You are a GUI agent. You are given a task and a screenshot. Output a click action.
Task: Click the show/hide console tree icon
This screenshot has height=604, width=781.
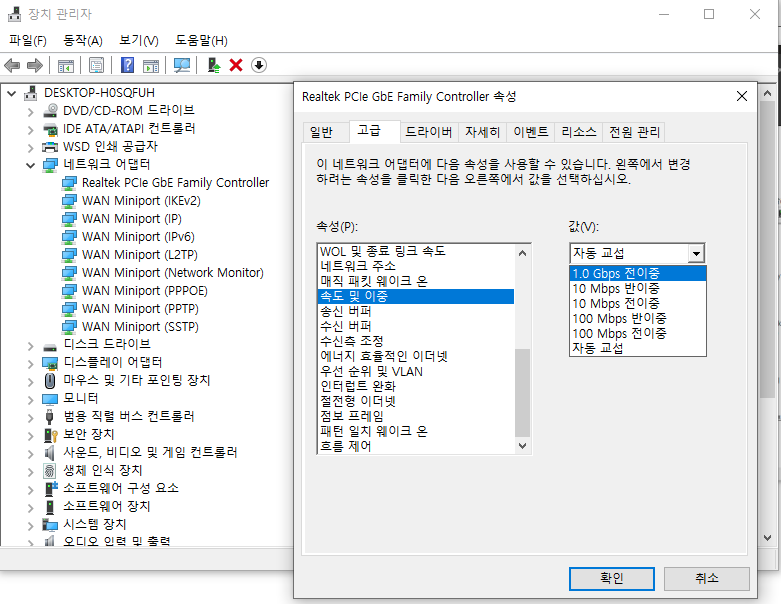(x=66, y=65)
